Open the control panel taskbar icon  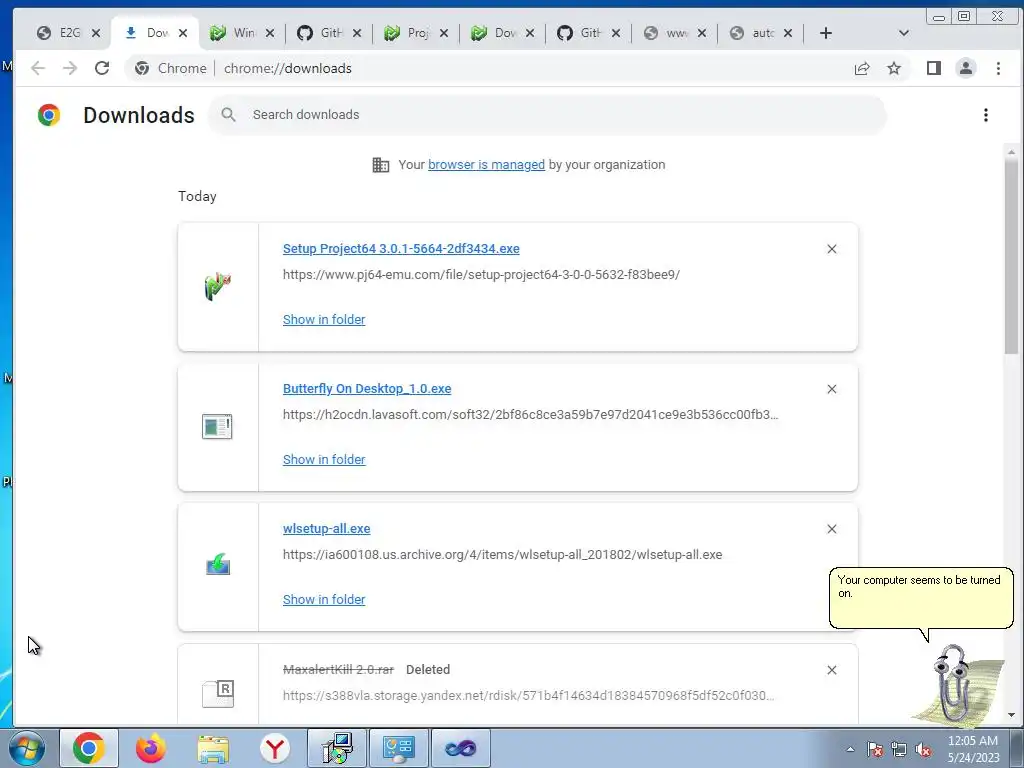pos(398,748)
